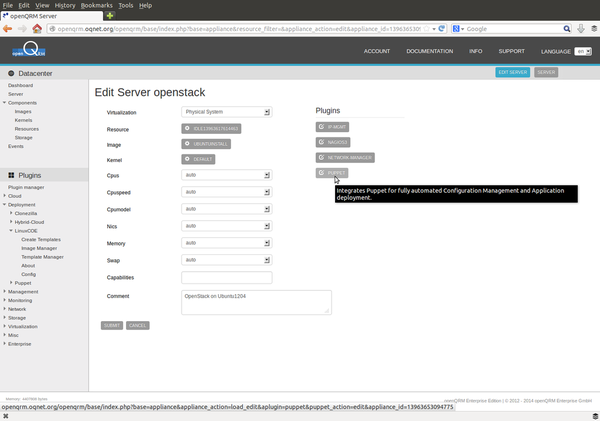Viewport: 600px width, 421px height.
Task: Open the Bookmarks menu
Action: pos(96,5)
